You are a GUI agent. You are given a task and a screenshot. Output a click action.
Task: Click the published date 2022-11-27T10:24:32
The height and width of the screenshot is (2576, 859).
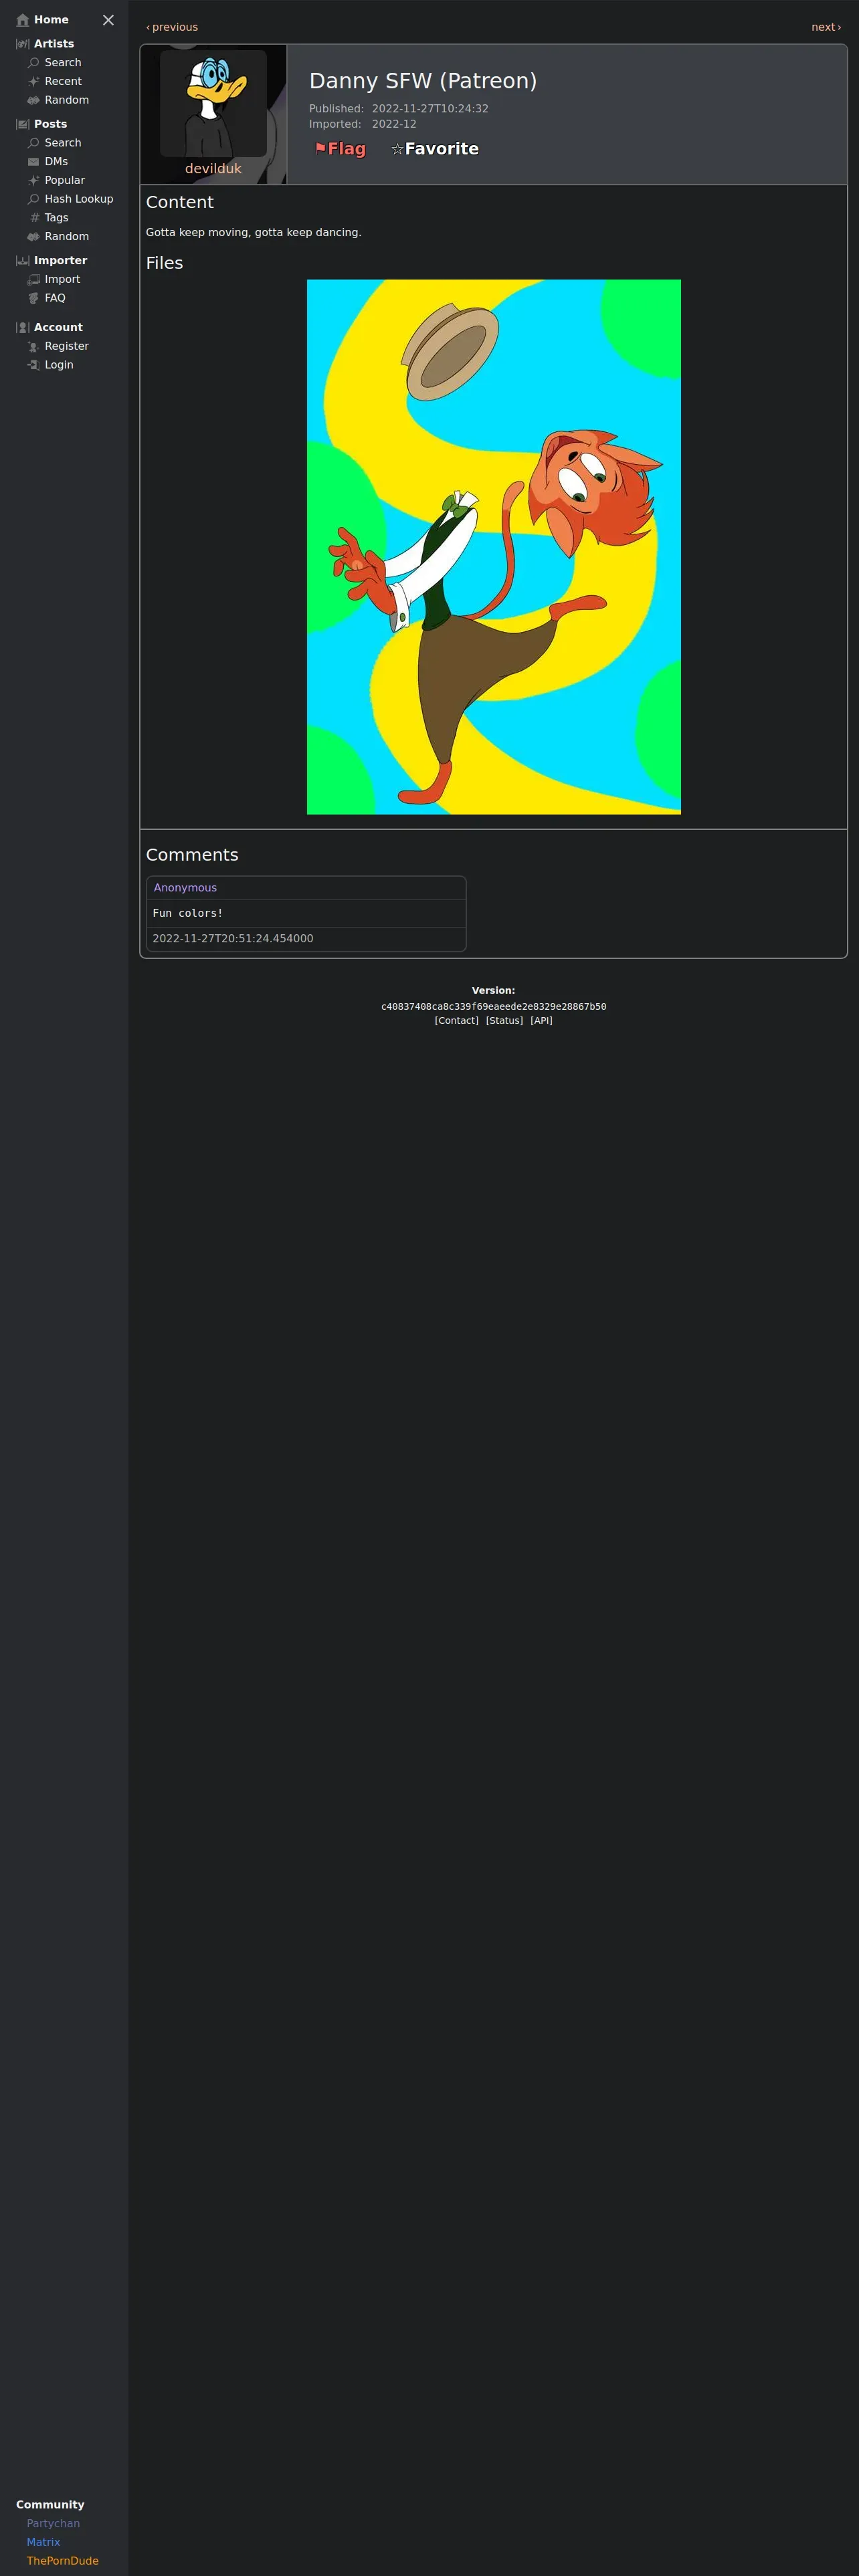pos(430,109)
